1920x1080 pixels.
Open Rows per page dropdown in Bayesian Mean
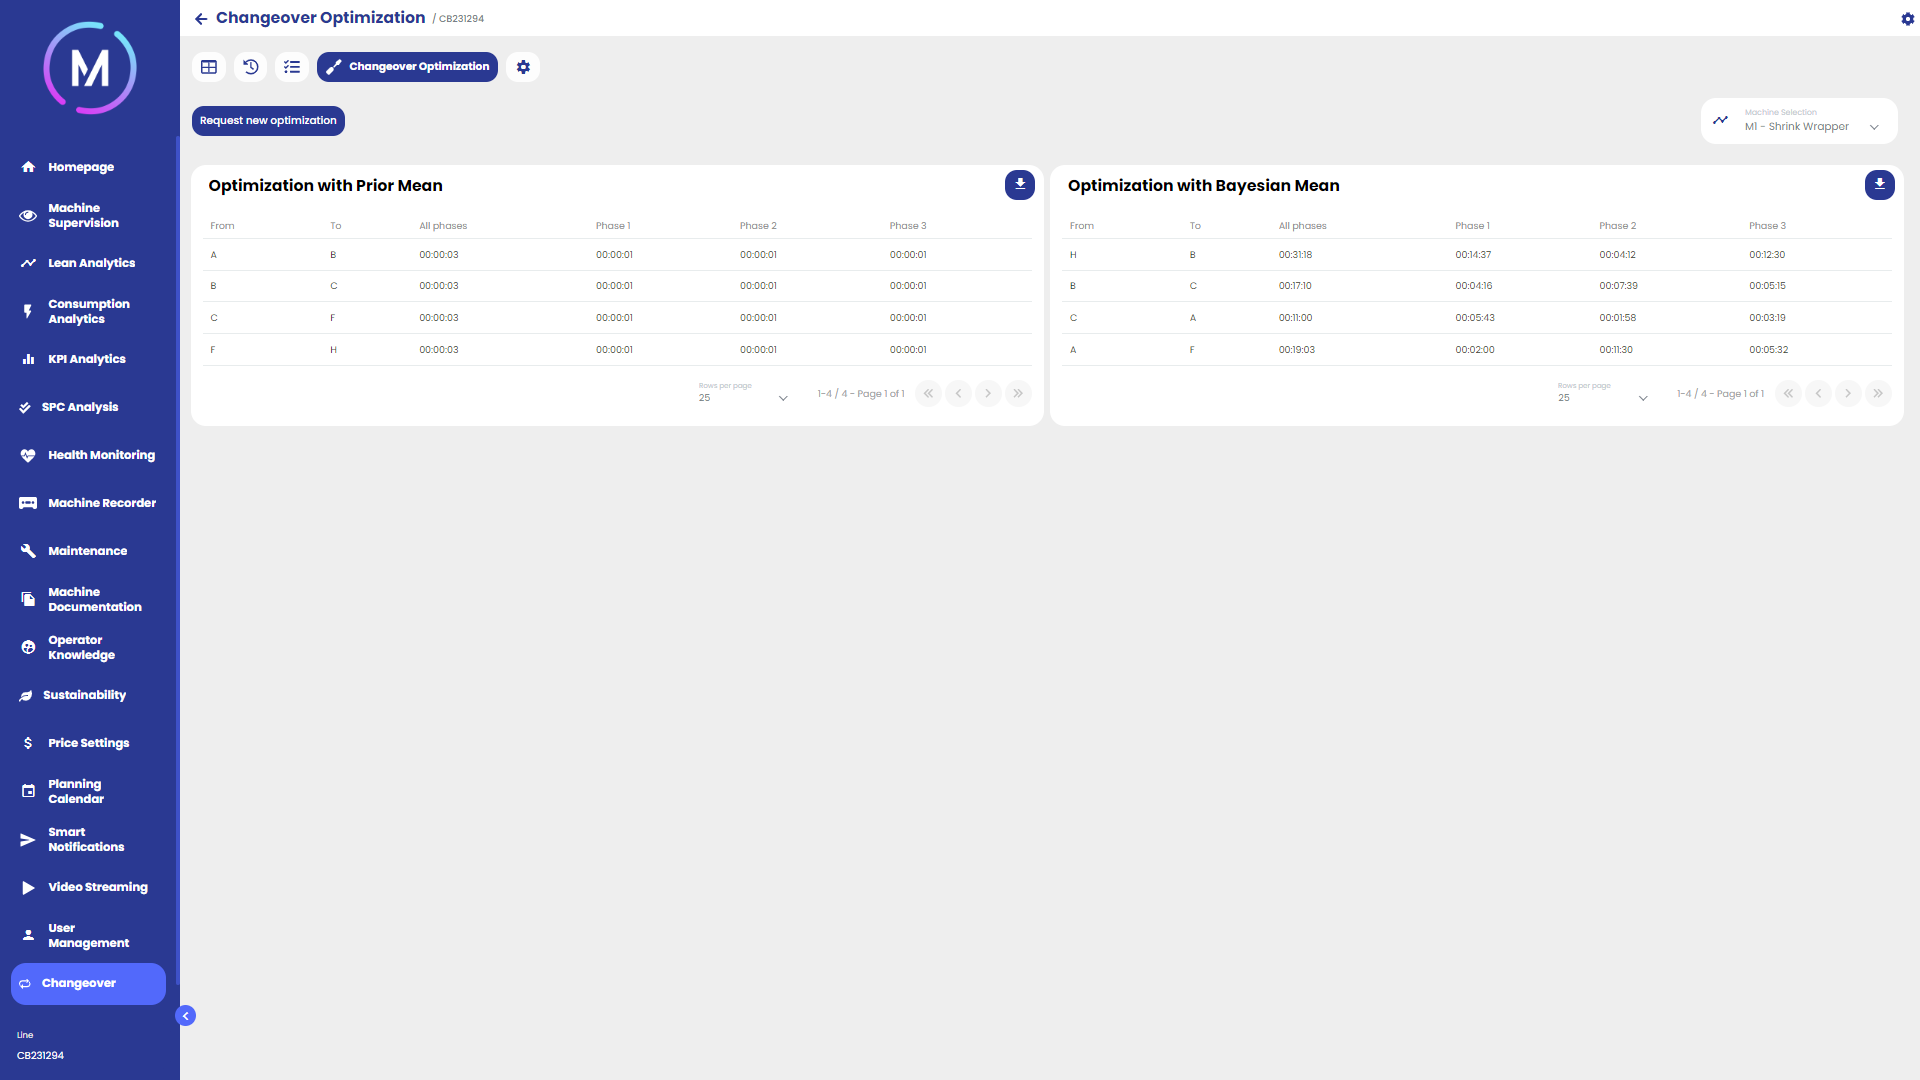[x=1602, y=397]
